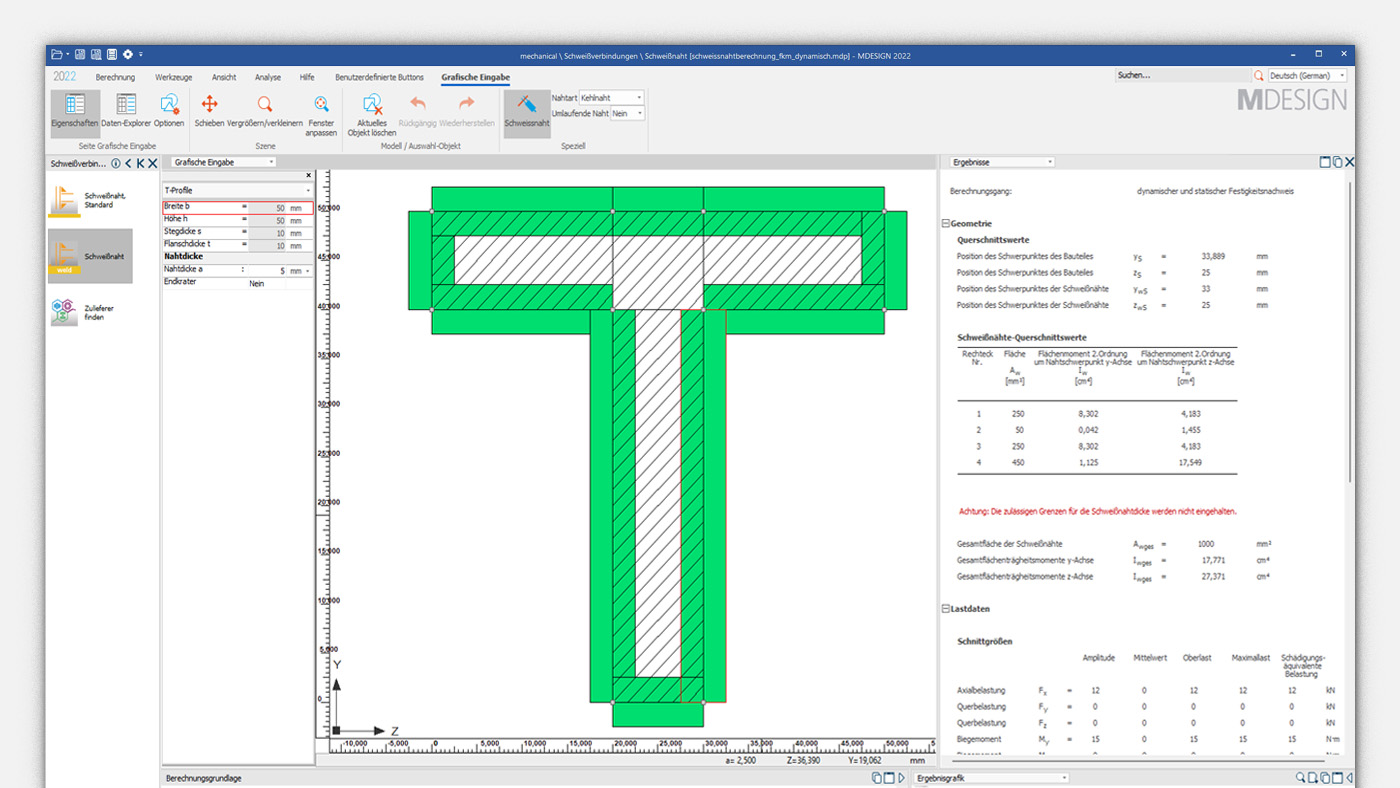Click the Axialbelastung row label
This screenshot has width=1400, height=788.
click(981, 690)
